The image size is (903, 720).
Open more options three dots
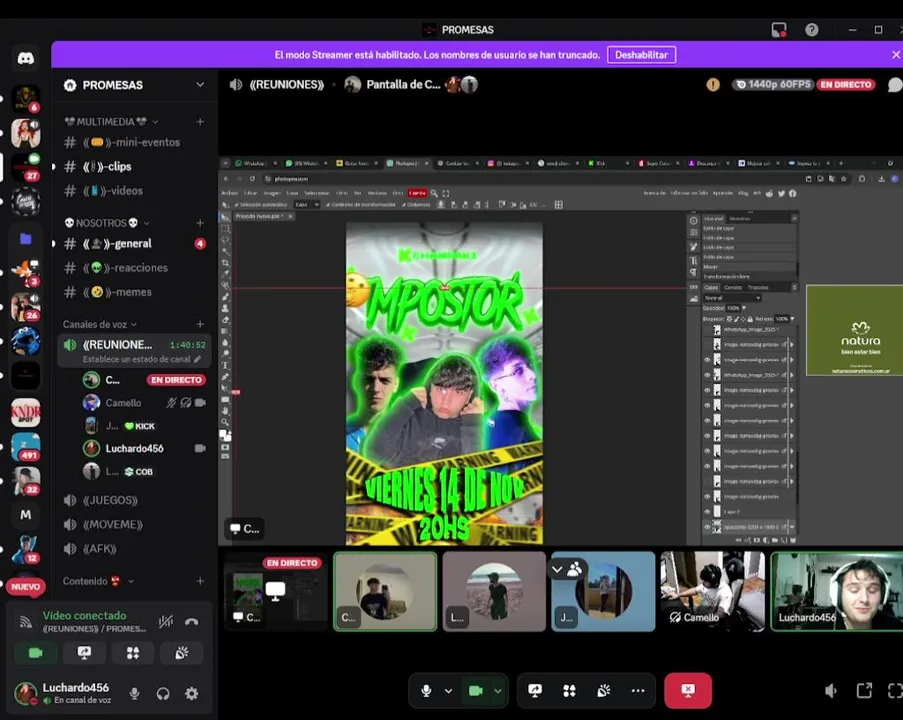point(638,690)
